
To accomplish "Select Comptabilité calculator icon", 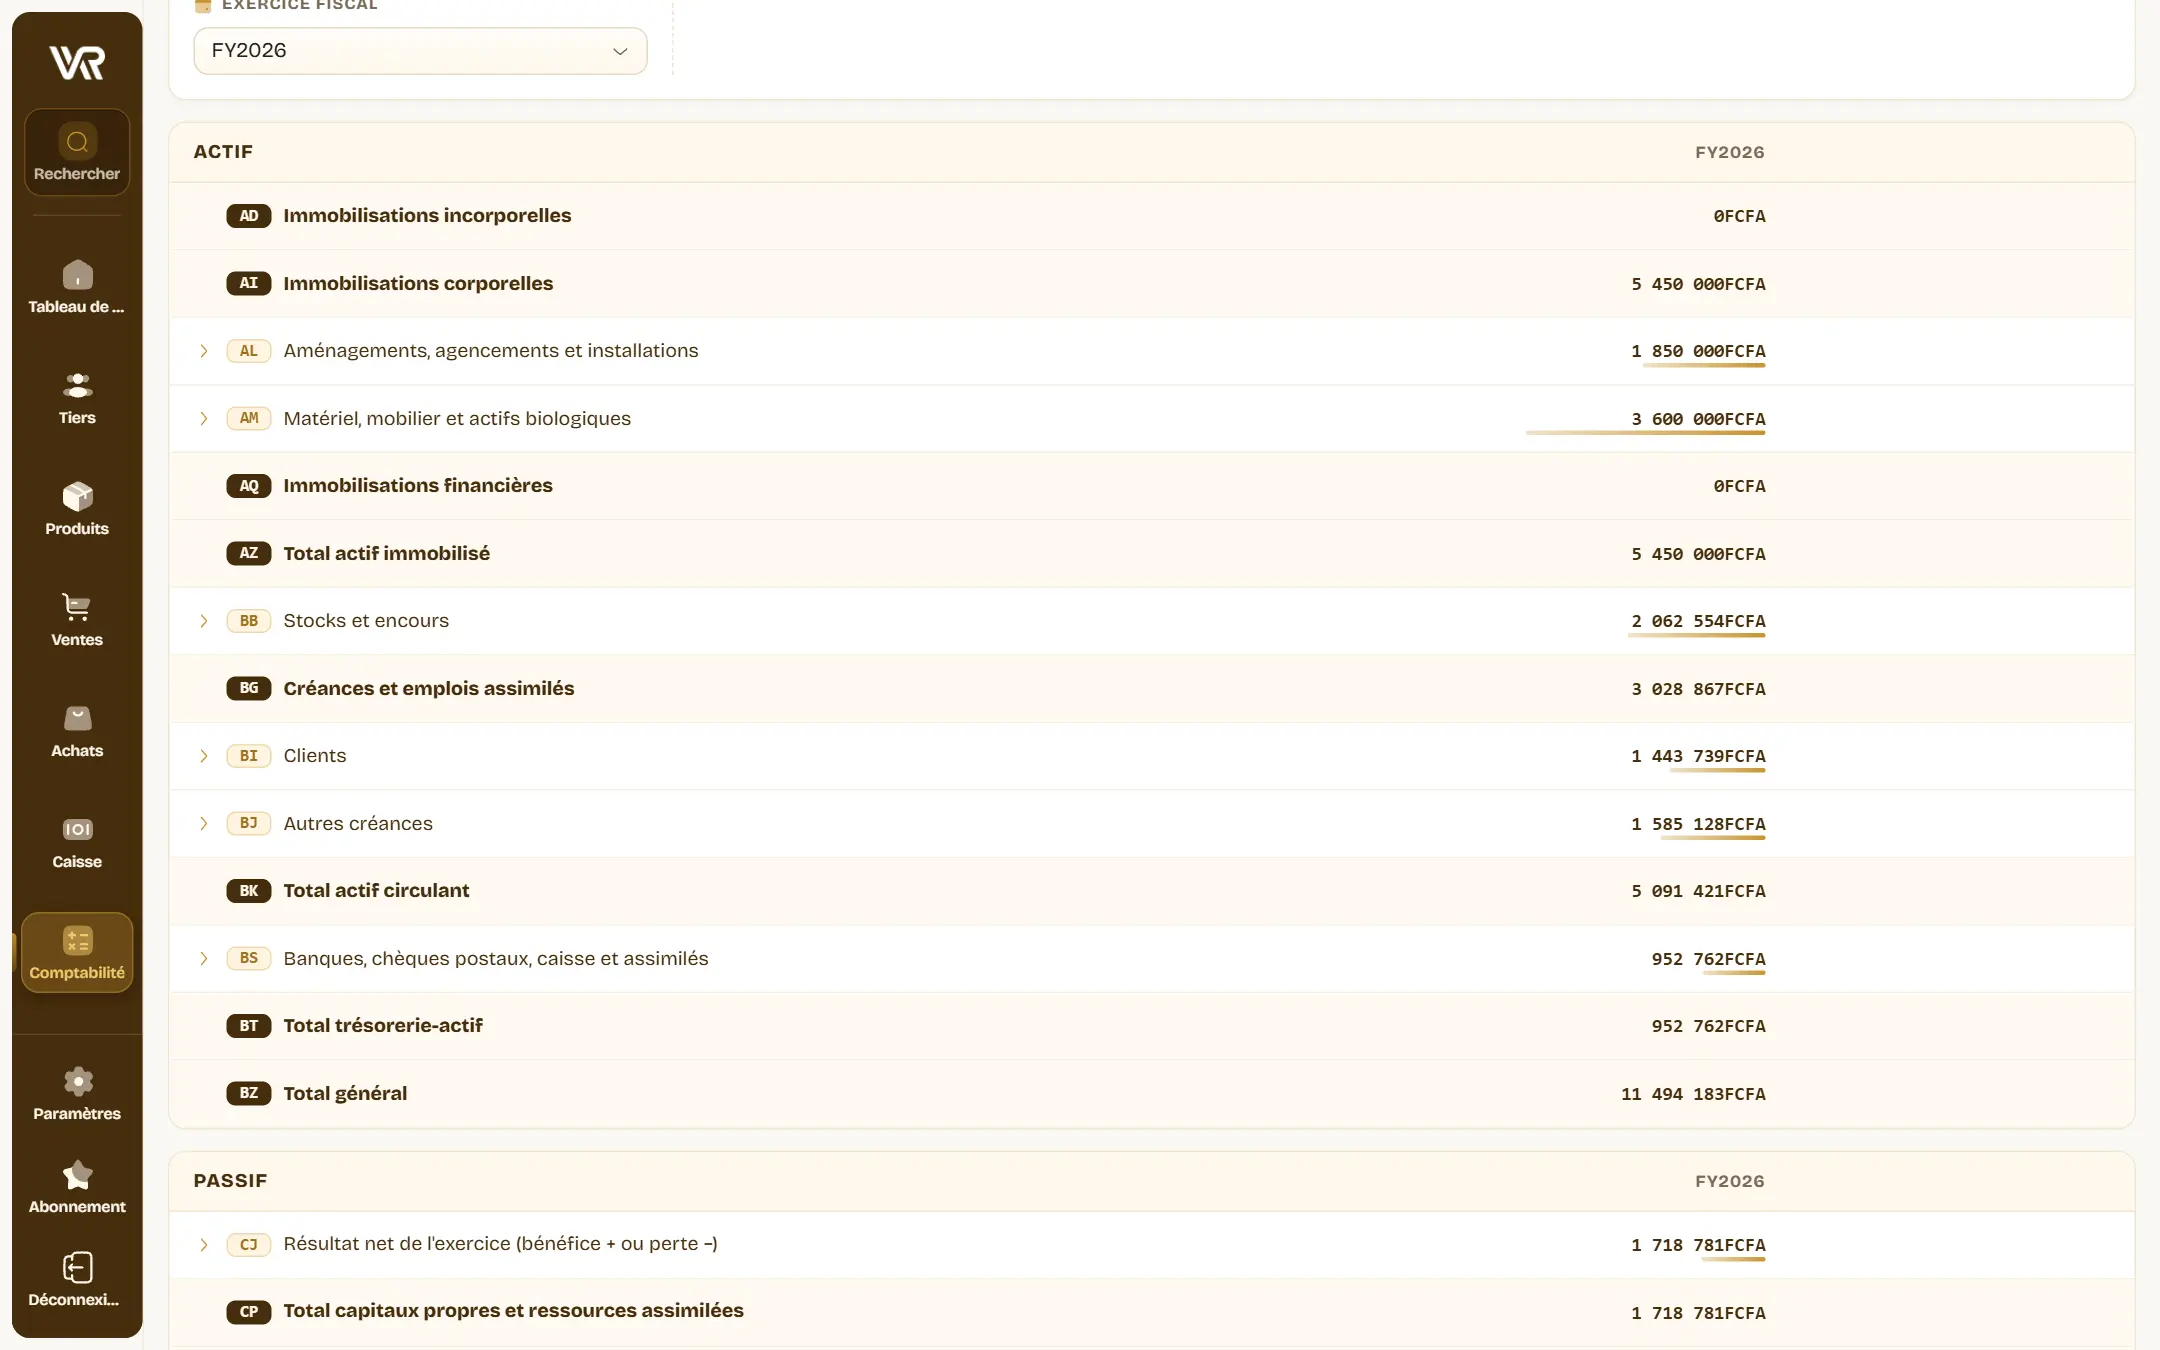I will 77,940.
